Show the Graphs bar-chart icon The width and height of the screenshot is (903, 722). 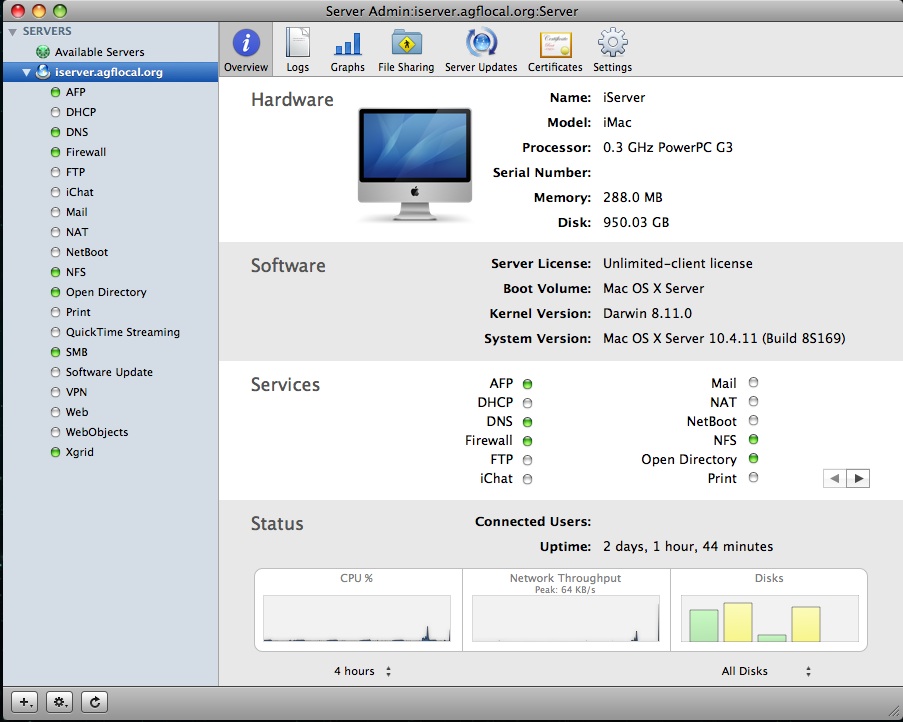pos(348,44)
